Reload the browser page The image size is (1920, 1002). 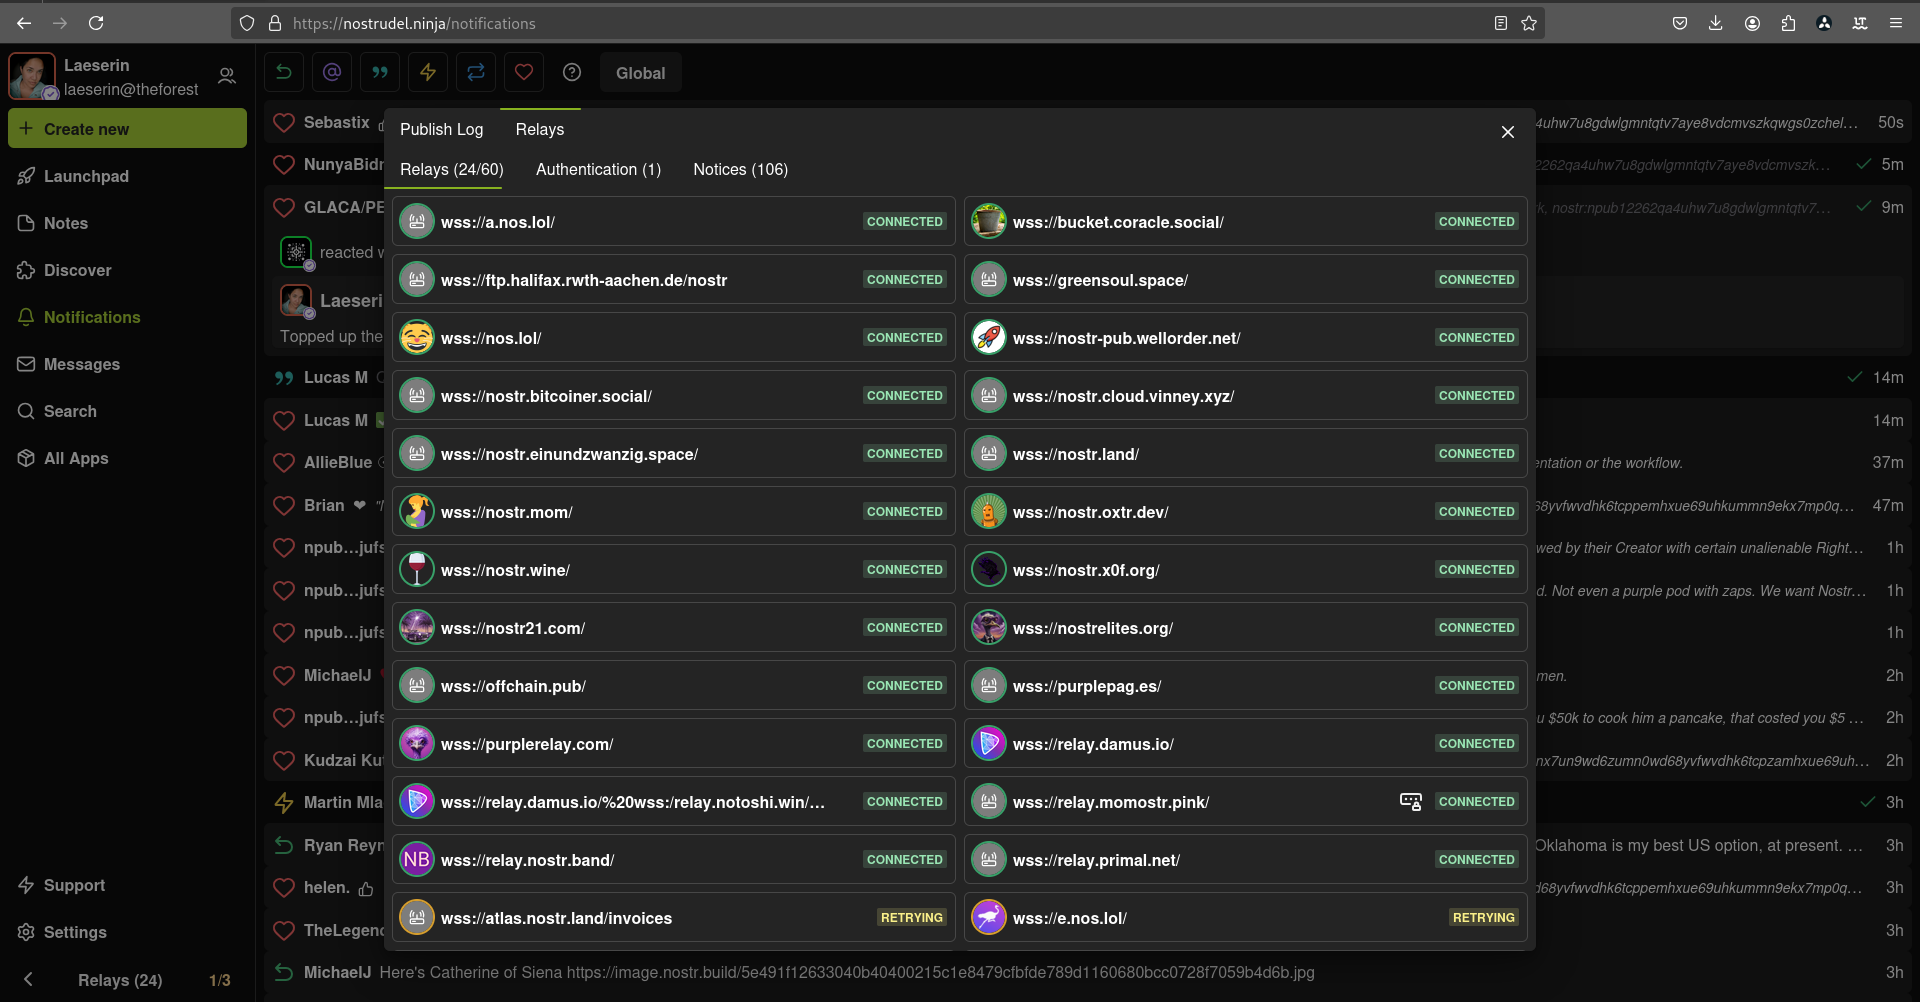96,23
